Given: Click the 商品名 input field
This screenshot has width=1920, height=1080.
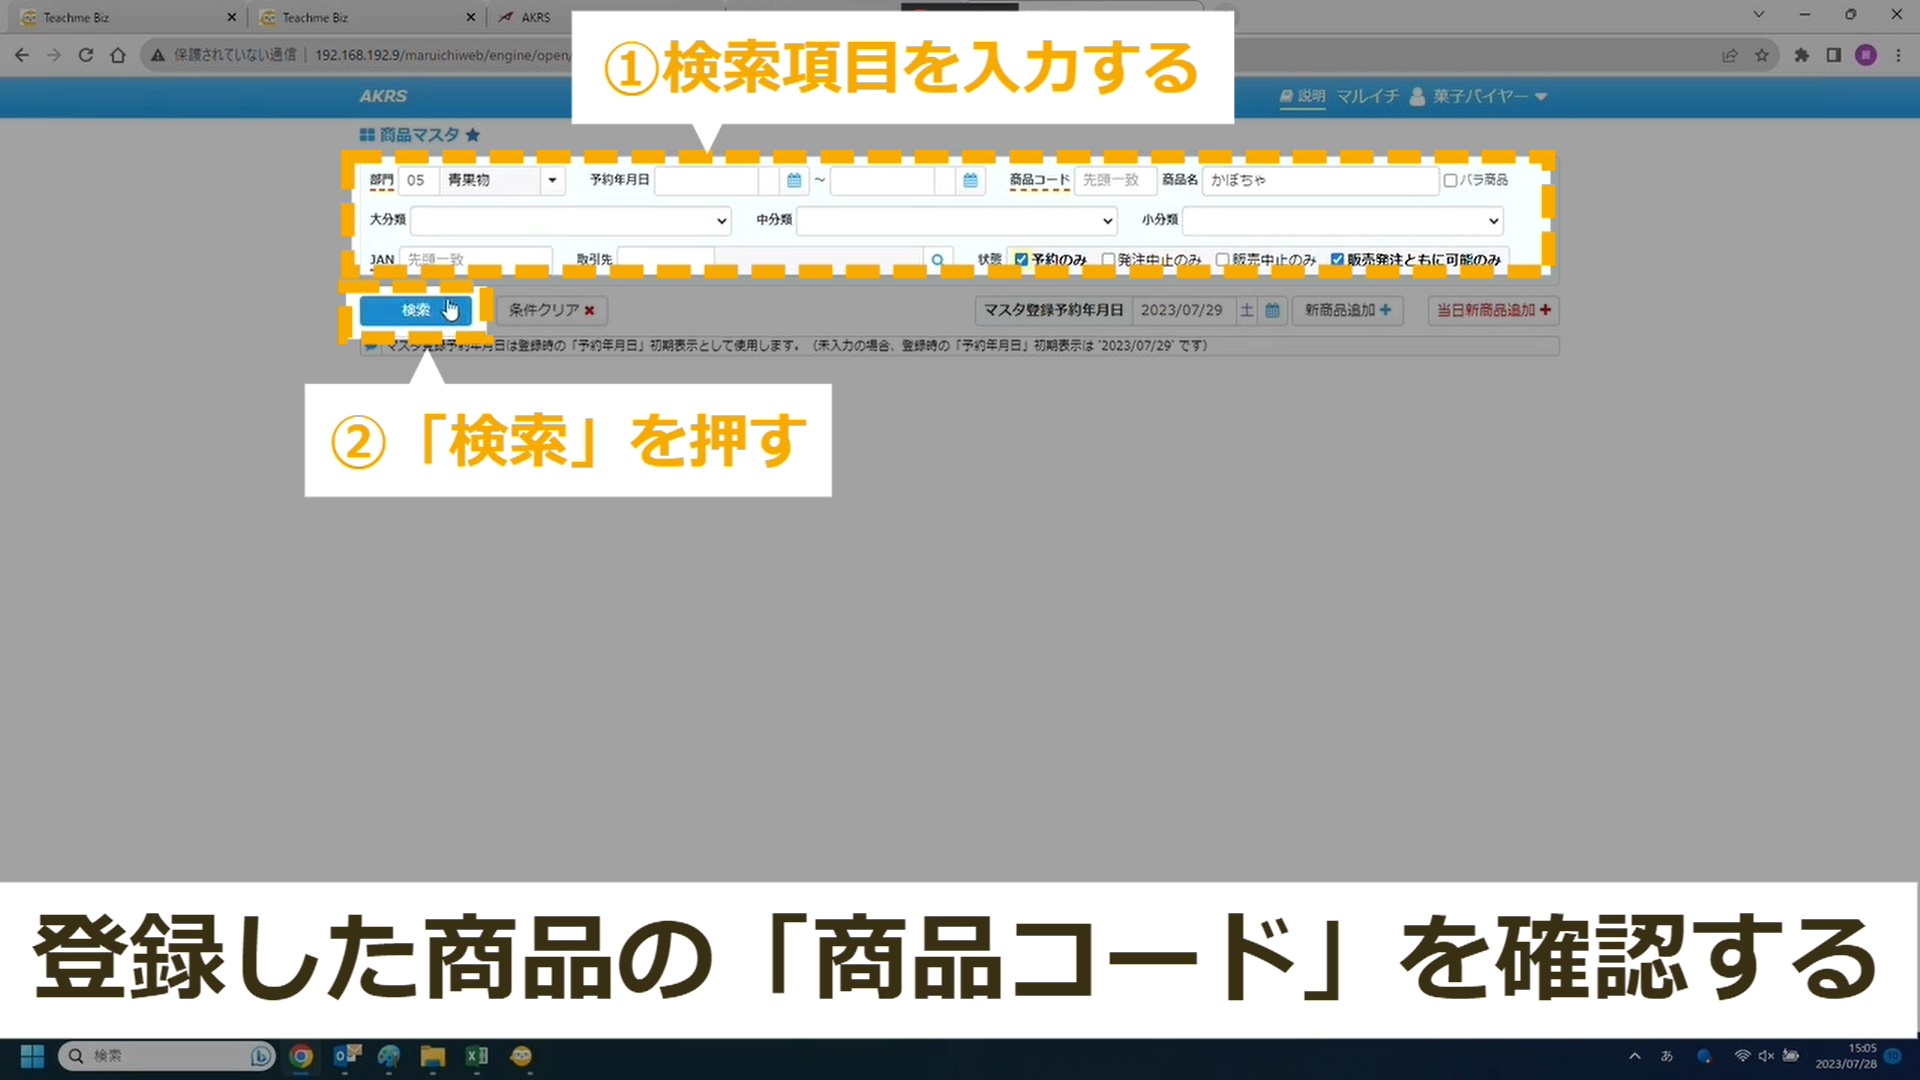Looking at the screenshot, I should [x=1318, y=180].
